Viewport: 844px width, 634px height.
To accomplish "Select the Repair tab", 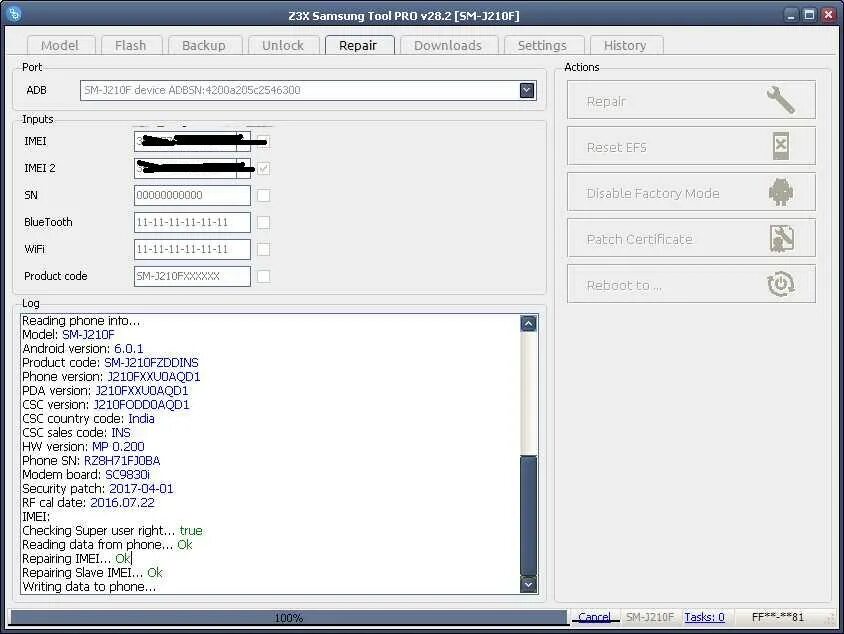I will click(358, 45).
